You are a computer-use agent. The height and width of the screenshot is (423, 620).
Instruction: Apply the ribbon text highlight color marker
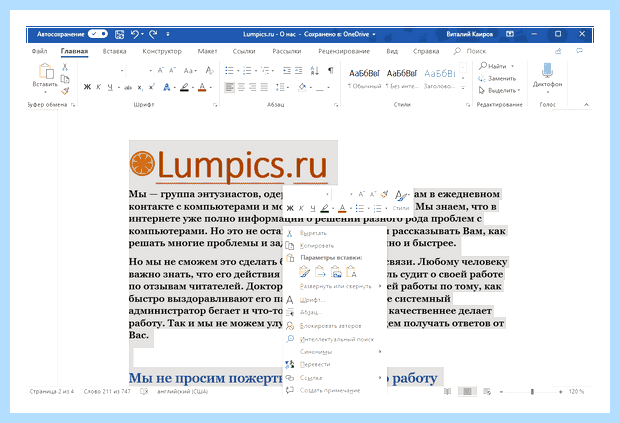pos(184,87)
